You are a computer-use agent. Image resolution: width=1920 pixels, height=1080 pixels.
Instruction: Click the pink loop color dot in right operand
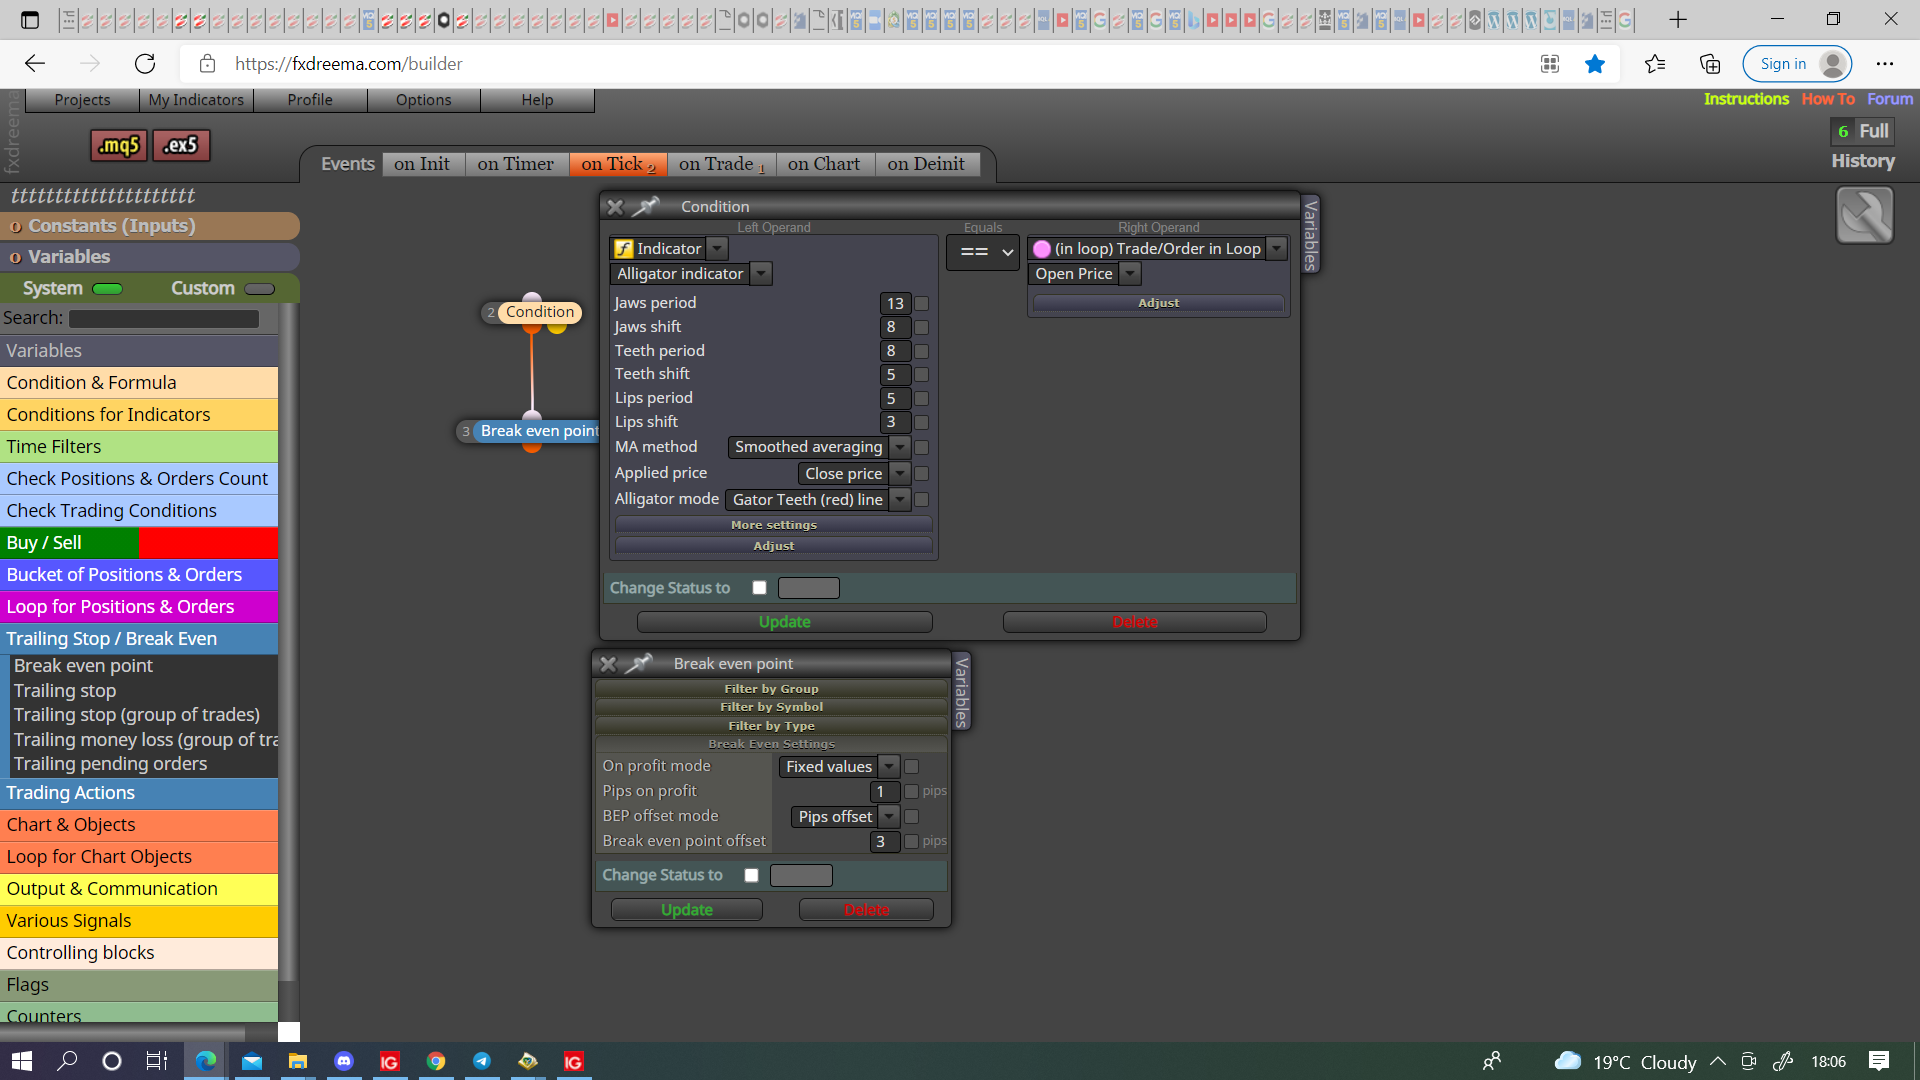[1042, 249]
